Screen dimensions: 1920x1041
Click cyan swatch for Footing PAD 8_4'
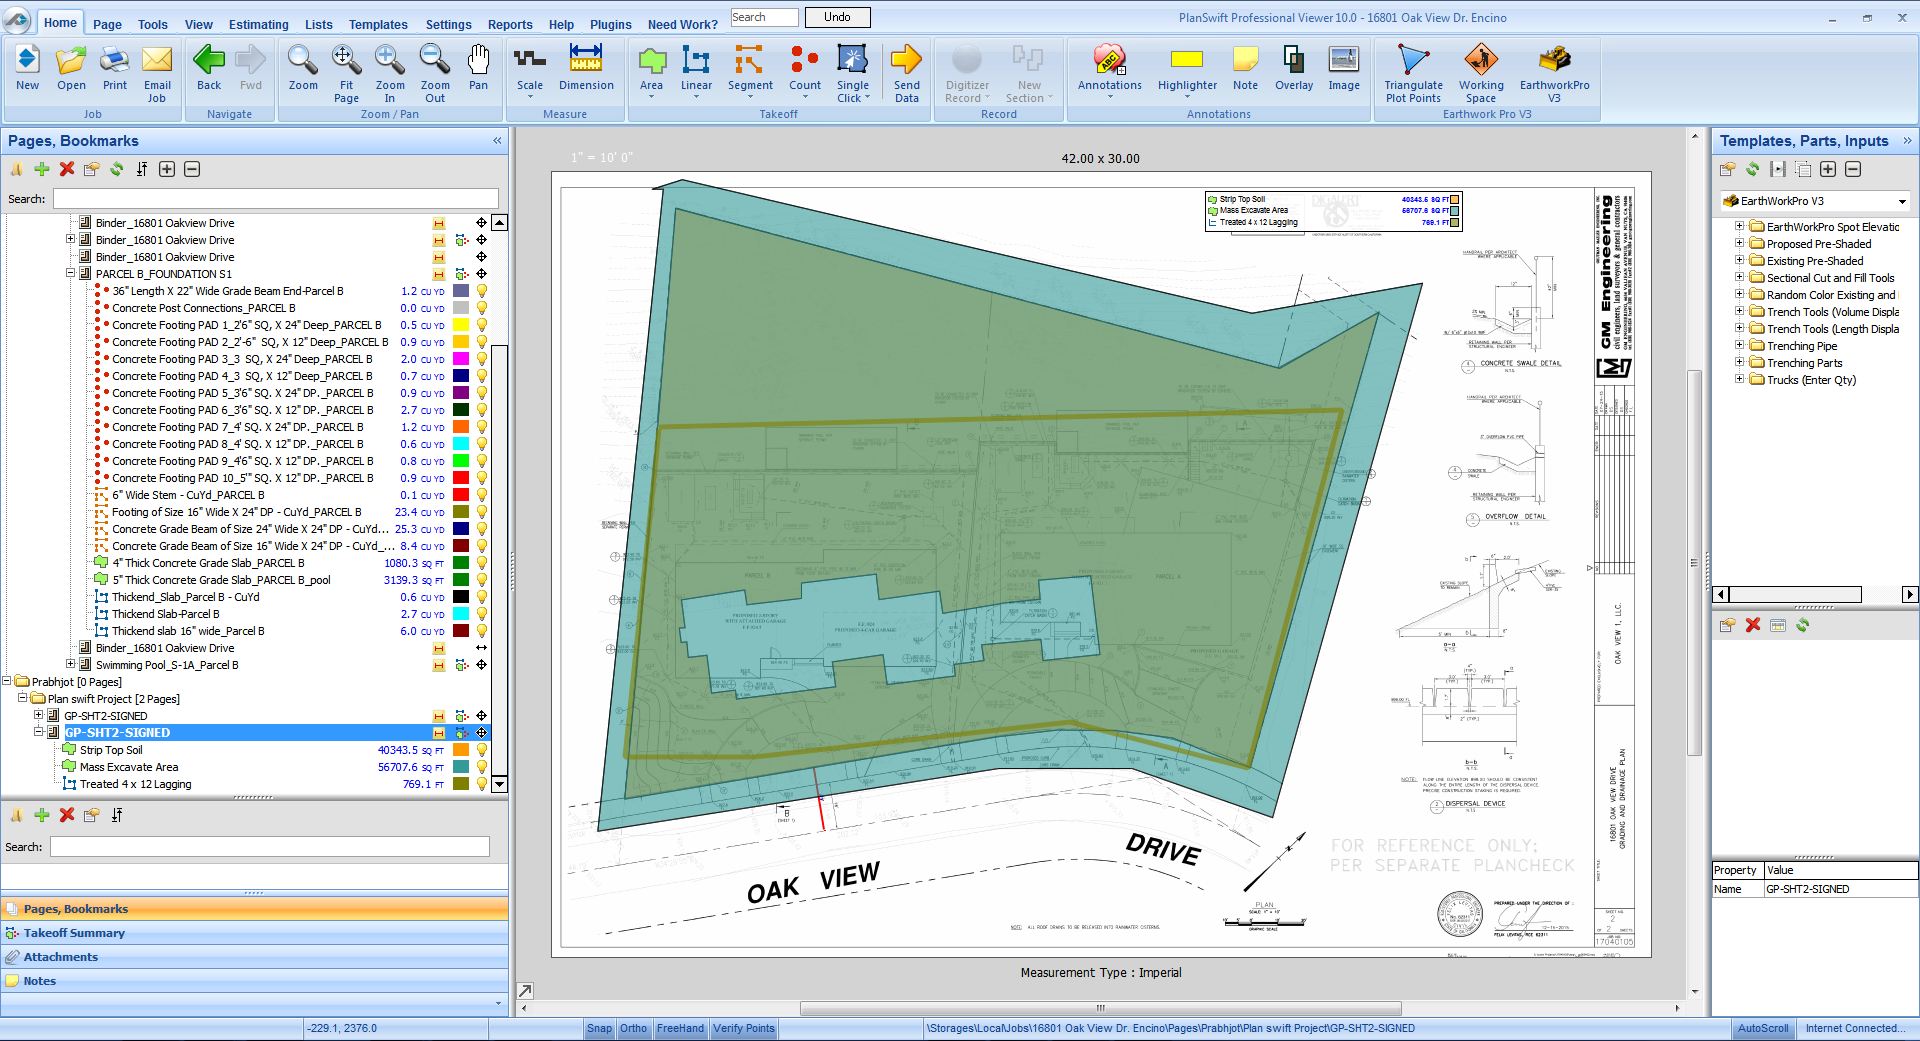(x=461, y=444)
